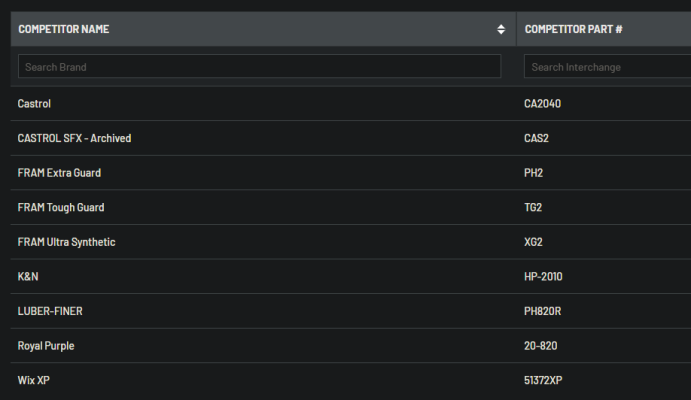Select the FRAM Ultra Synthetic row

pos(351,242)
